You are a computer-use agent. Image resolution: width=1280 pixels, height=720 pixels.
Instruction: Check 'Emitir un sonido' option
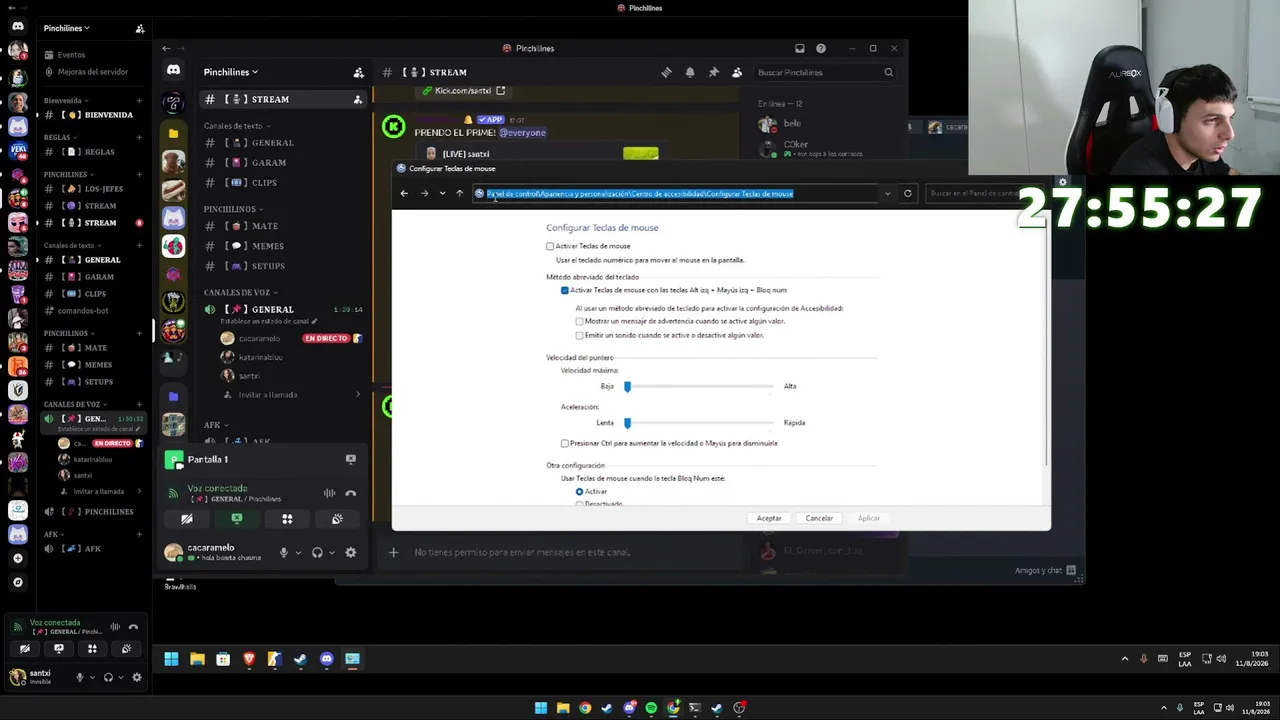[579, 335]
